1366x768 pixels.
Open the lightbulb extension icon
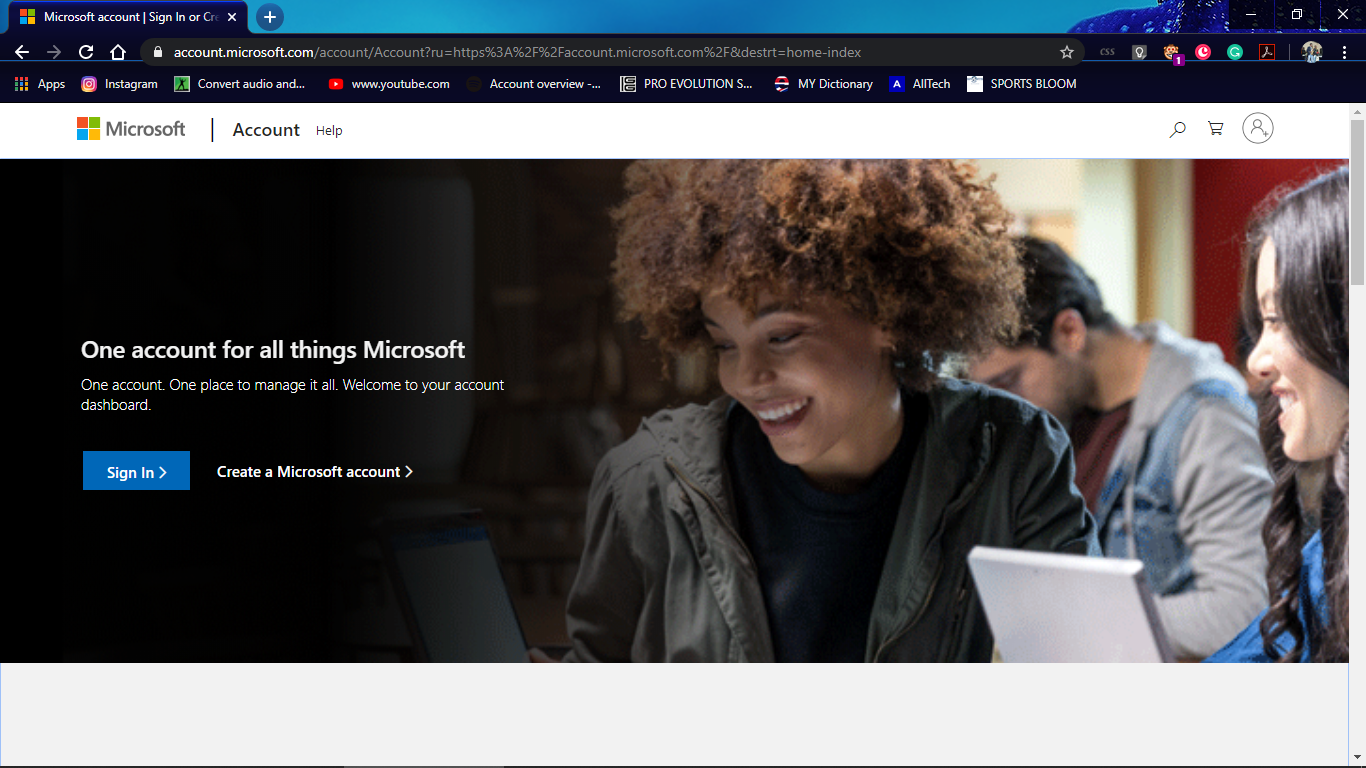[x=1139, y=52]
